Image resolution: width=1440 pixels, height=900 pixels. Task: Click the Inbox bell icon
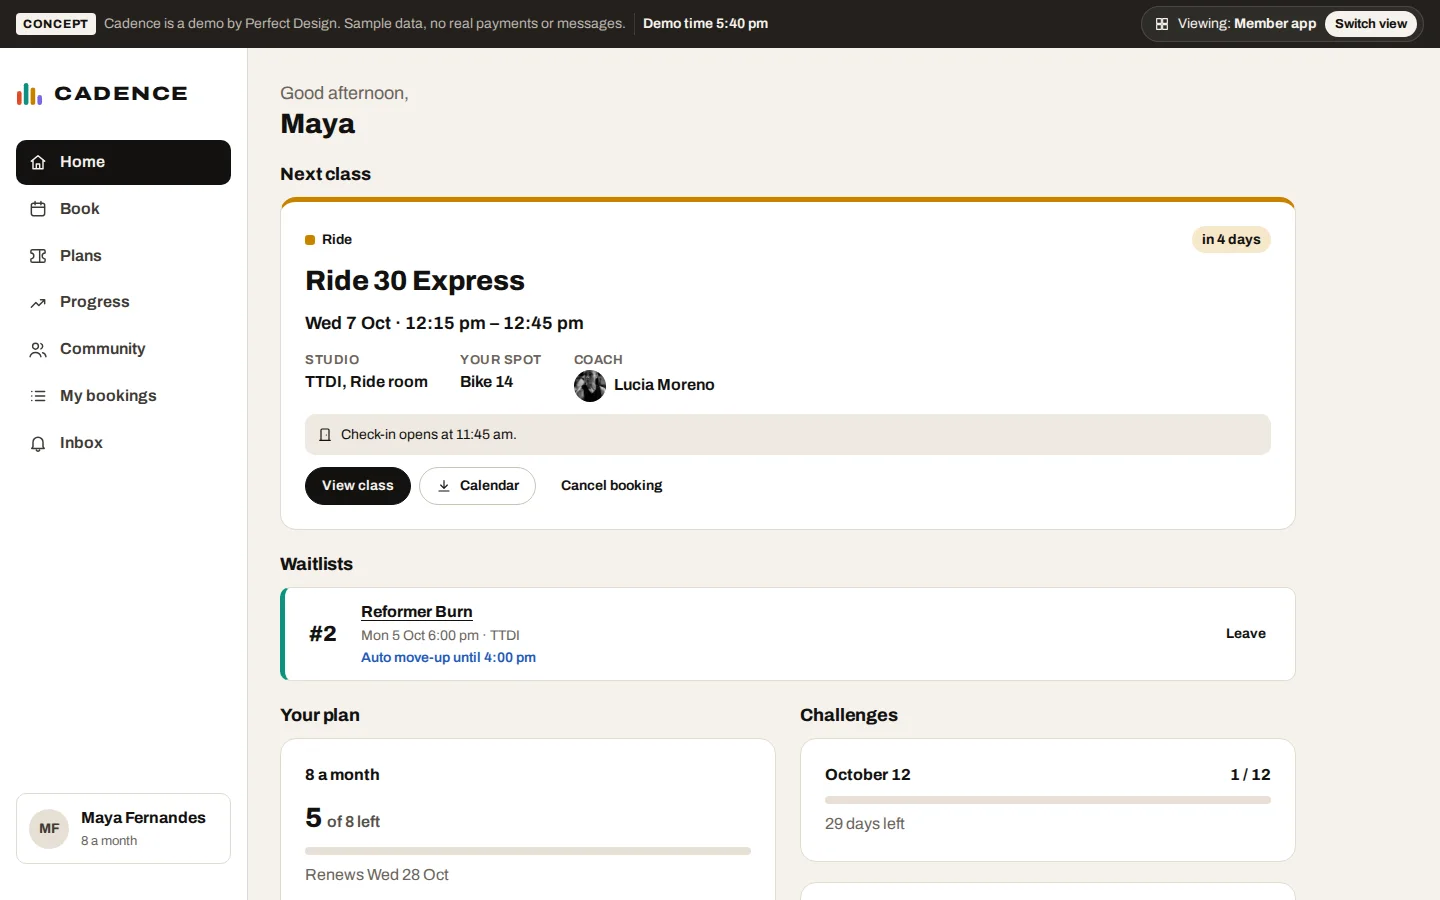click(x=38, y=443)
